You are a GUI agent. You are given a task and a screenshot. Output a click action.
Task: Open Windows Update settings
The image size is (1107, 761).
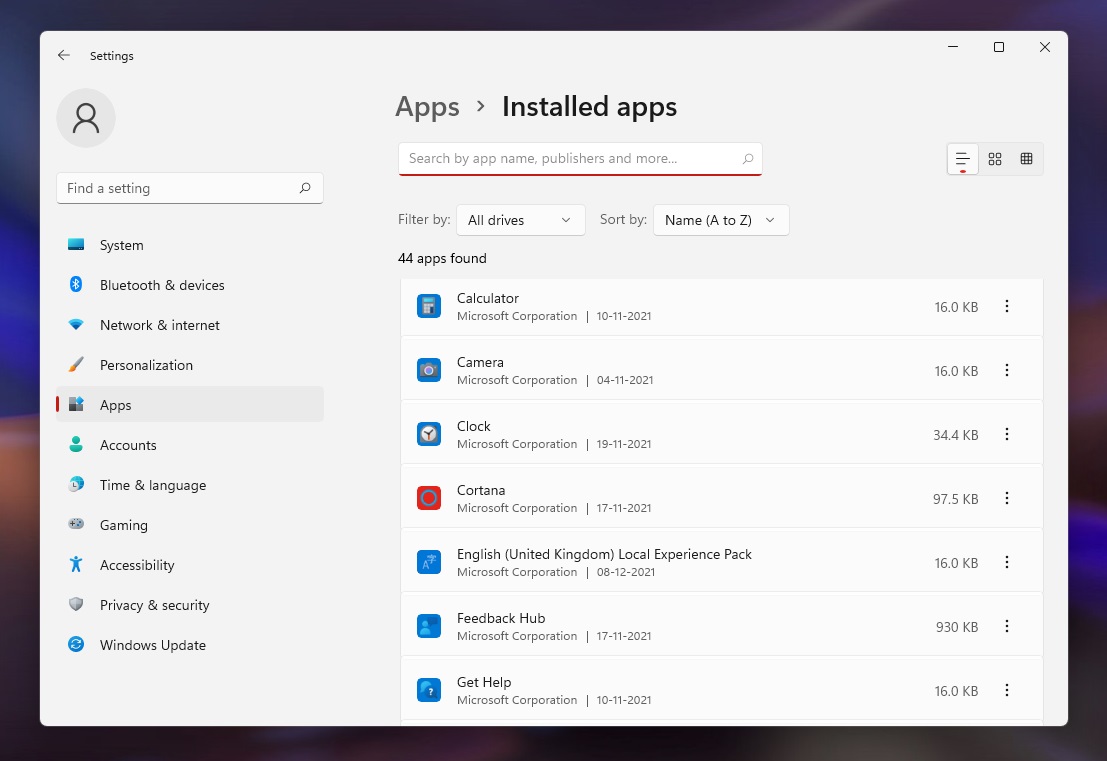coord(151,645)
